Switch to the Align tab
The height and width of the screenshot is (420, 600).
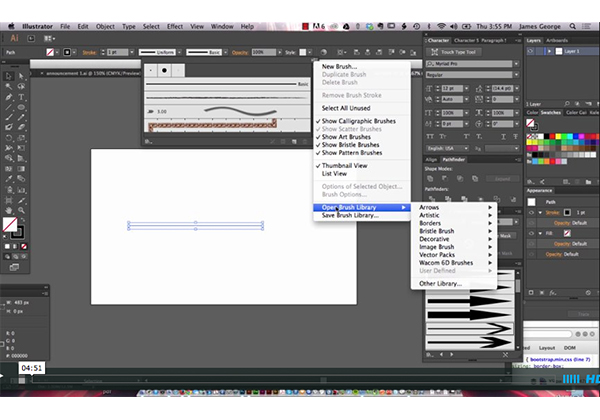click(x=431, y=160)
